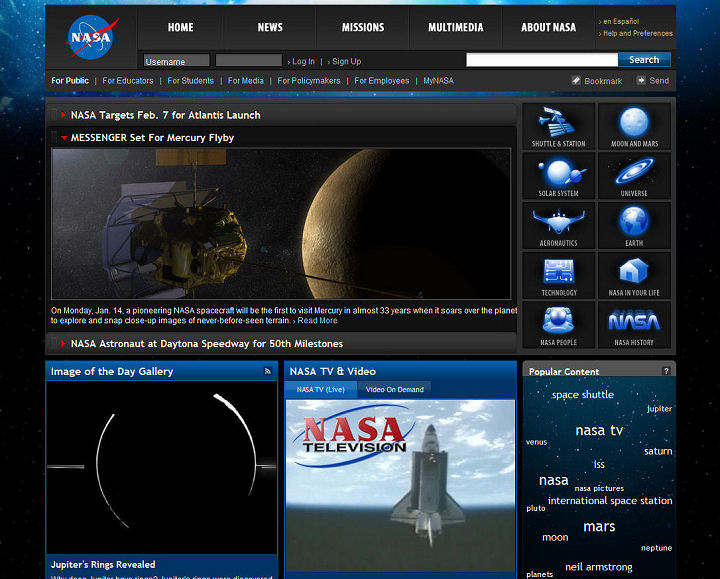
Task: Open the NASA People helmet icon
Action: [558, 325]
